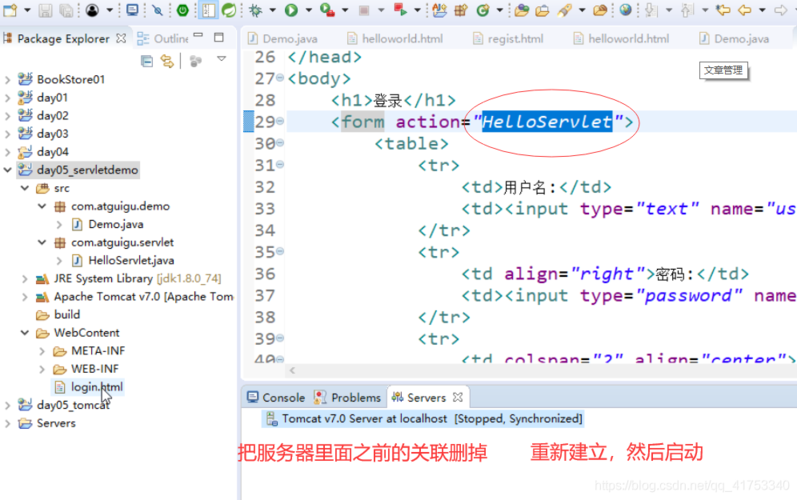Click the Open Type toolbar icon

521,10
